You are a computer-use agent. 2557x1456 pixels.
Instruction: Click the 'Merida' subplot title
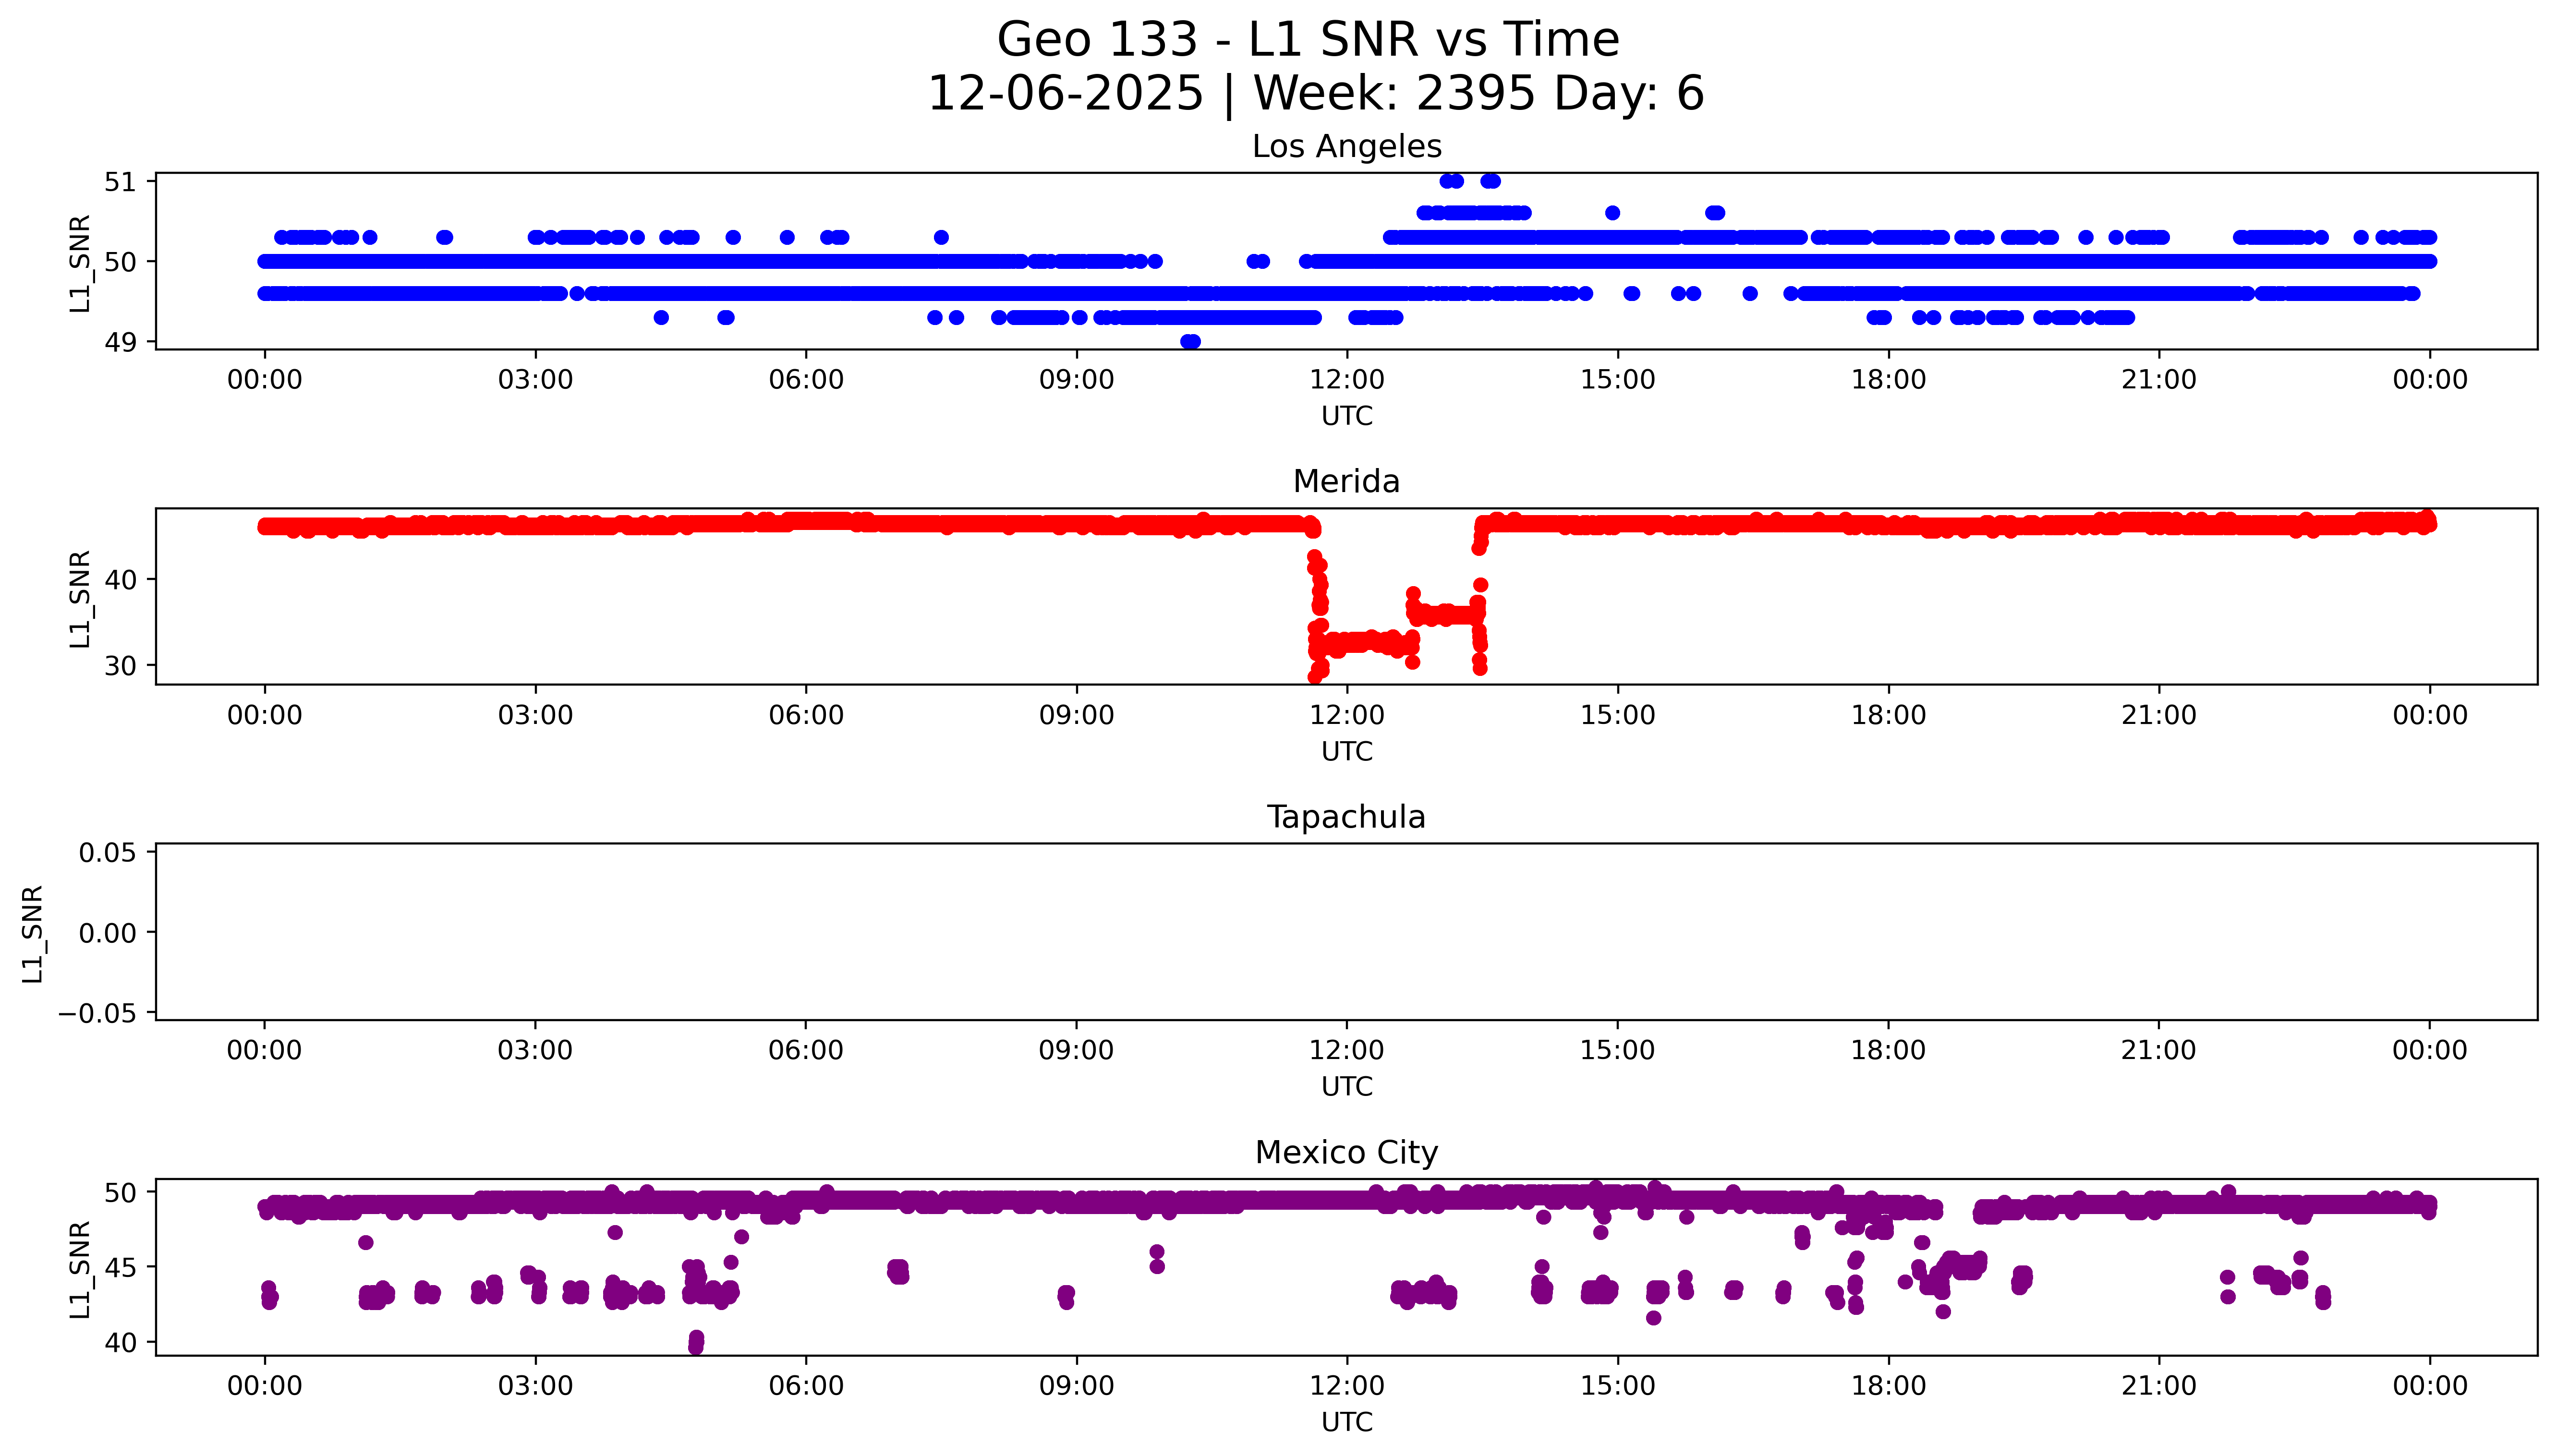coord(1346,481)
